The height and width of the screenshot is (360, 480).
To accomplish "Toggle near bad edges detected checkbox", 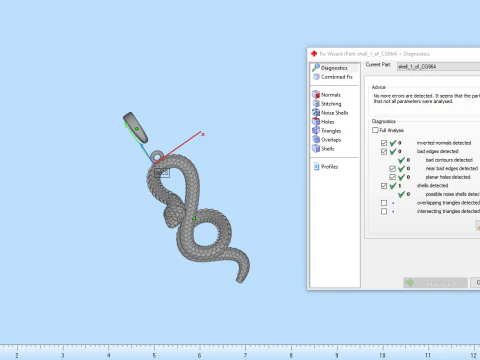I will 392,169.
